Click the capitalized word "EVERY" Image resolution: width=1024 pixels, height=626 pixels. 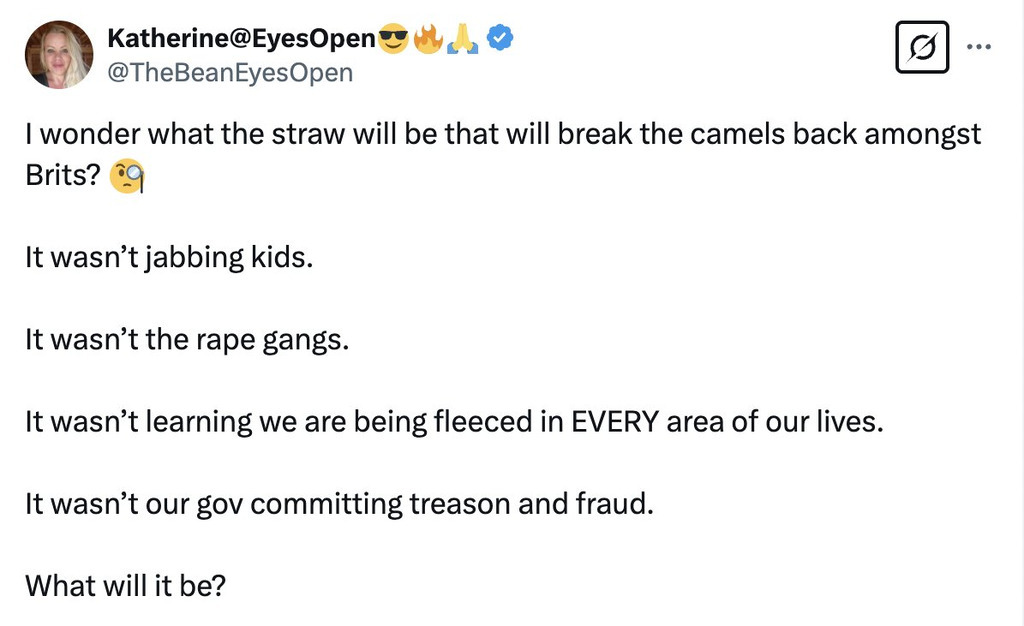615,421
